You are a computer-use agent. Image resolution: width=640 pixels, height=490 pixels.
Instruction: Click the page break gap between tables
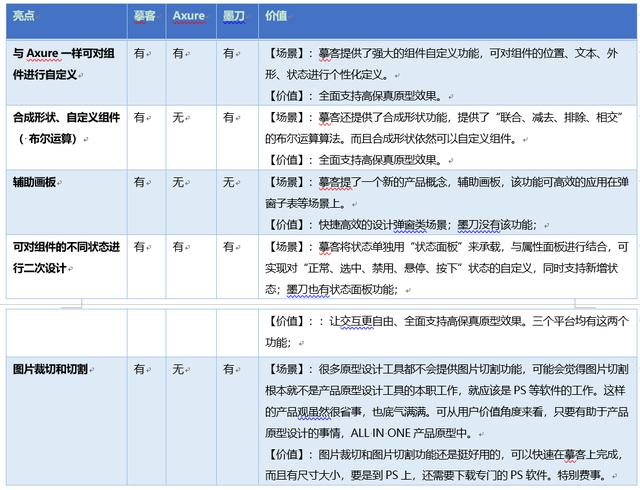click(320, 304)
